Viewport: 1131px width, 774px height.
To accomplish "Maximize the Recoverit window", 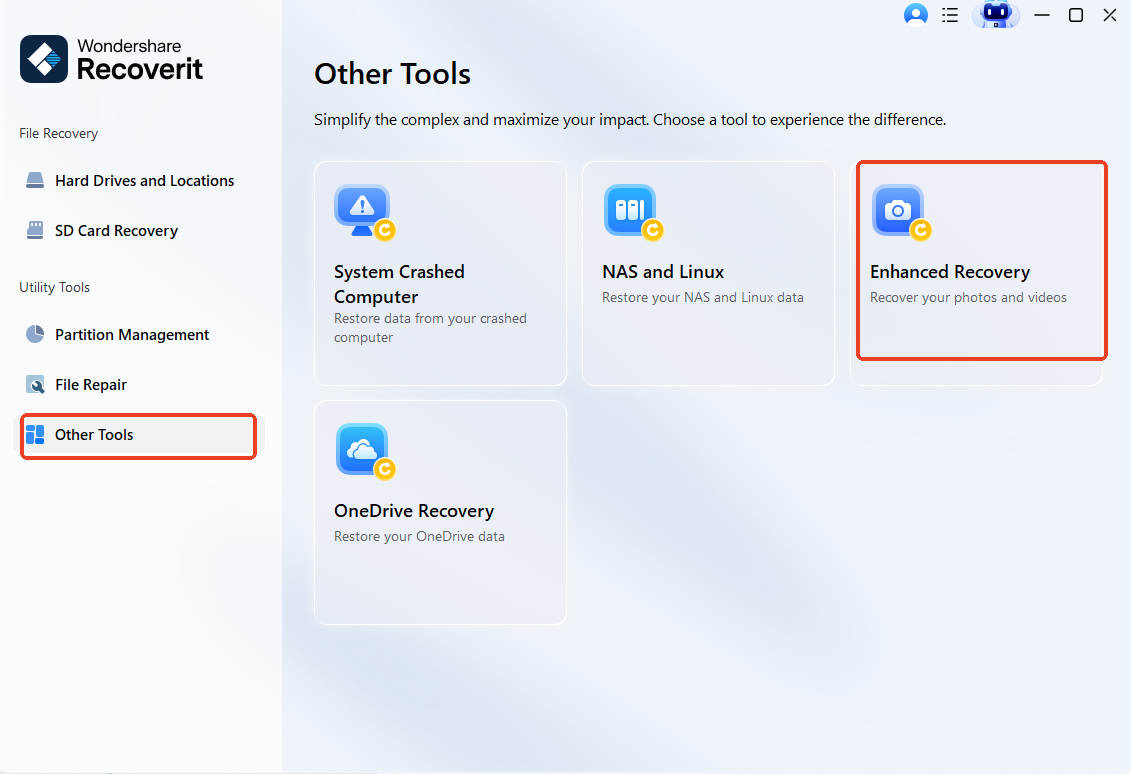I will [x=1075, y=14].
